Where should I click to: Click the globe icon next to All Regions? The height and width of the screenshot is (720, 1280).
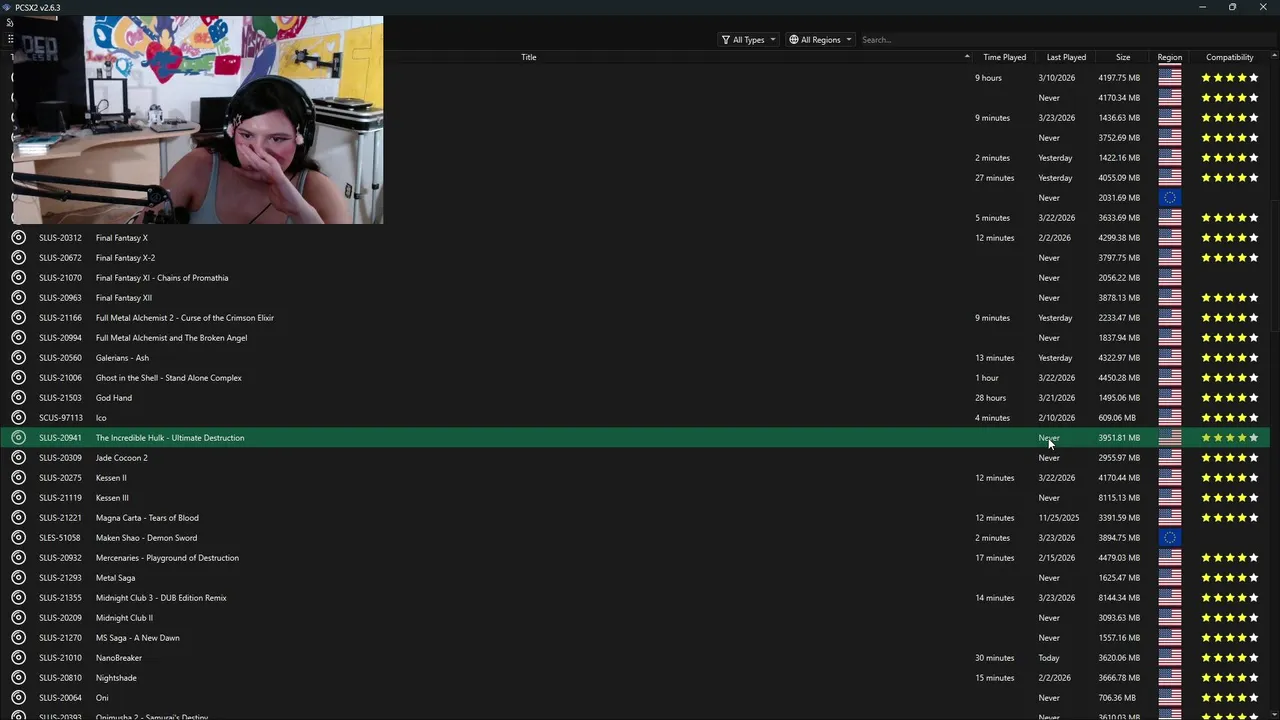coord(794,40)
